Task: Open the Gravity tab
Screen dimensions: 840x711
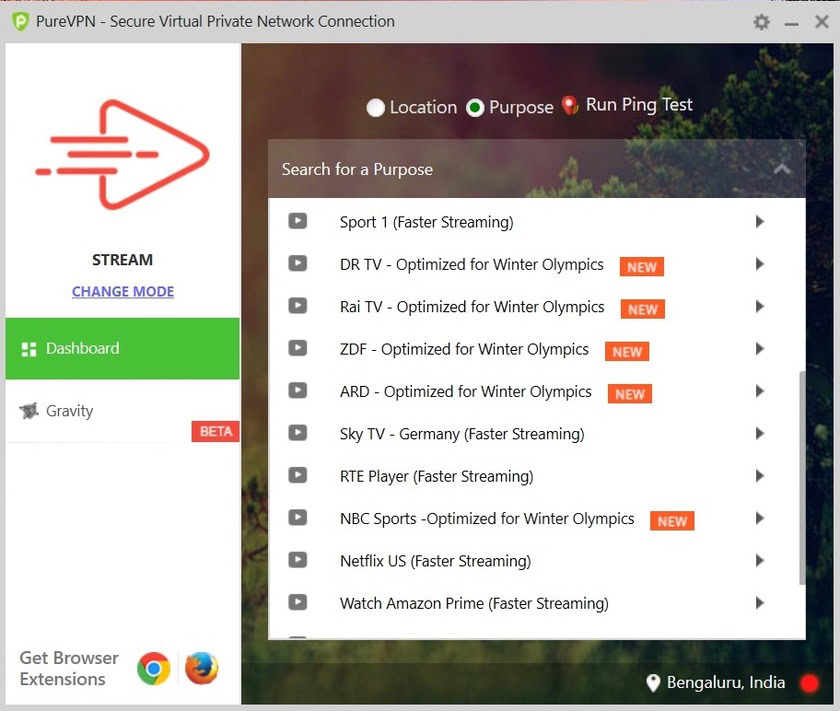Action: (122, 411)
